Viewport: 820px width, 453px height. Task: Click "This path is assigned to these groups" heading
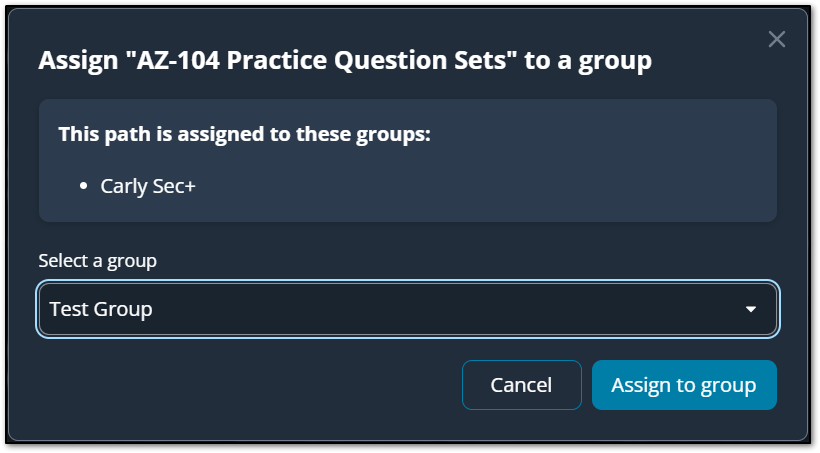coord(244,133)
